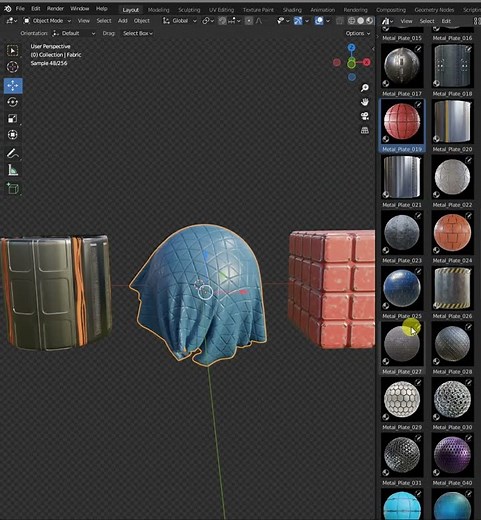Select the Measure tool
481x520 pixels.
click(13, 170)
